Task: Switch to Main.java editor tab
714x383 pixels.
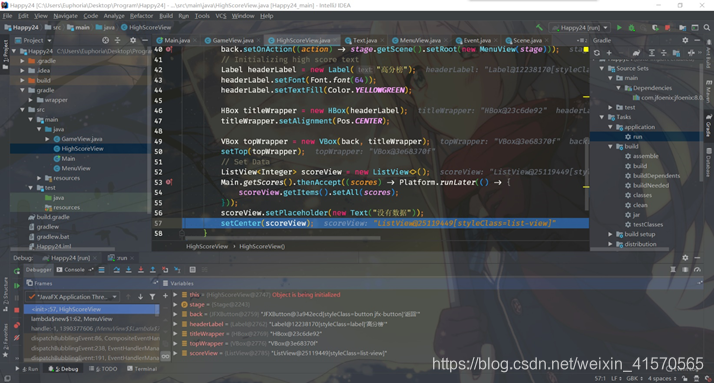Action: click(x=177, y=41)
